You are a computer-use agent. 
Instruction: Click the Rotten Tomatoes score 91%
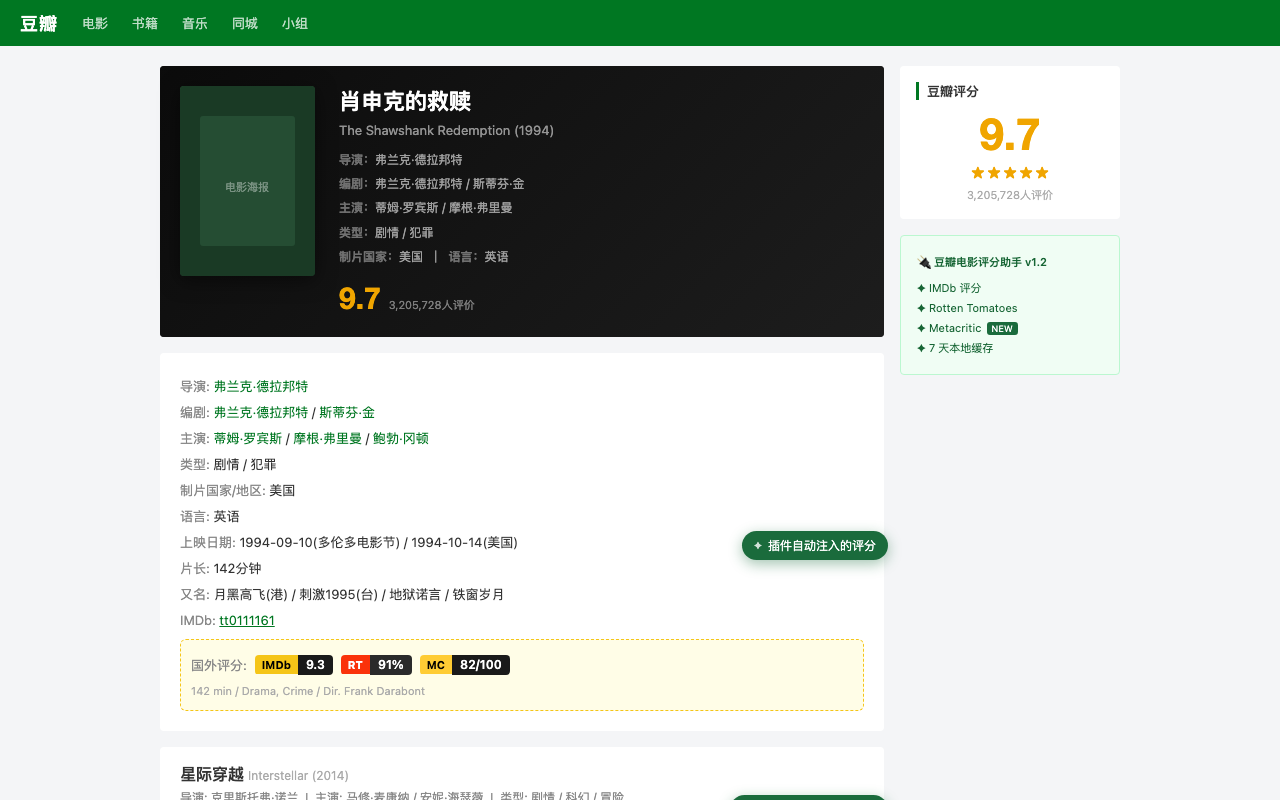391,665
